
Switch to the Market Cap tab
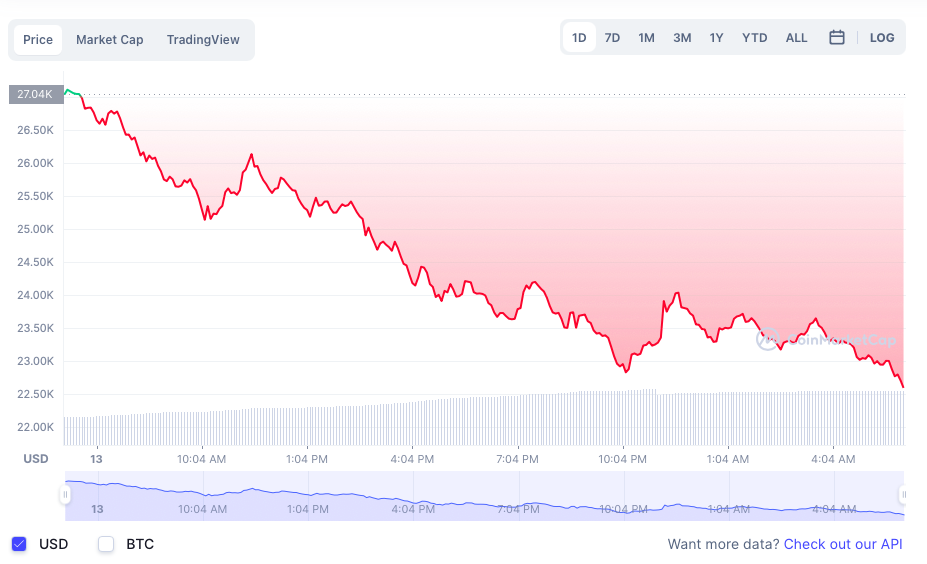pos(109,40)
